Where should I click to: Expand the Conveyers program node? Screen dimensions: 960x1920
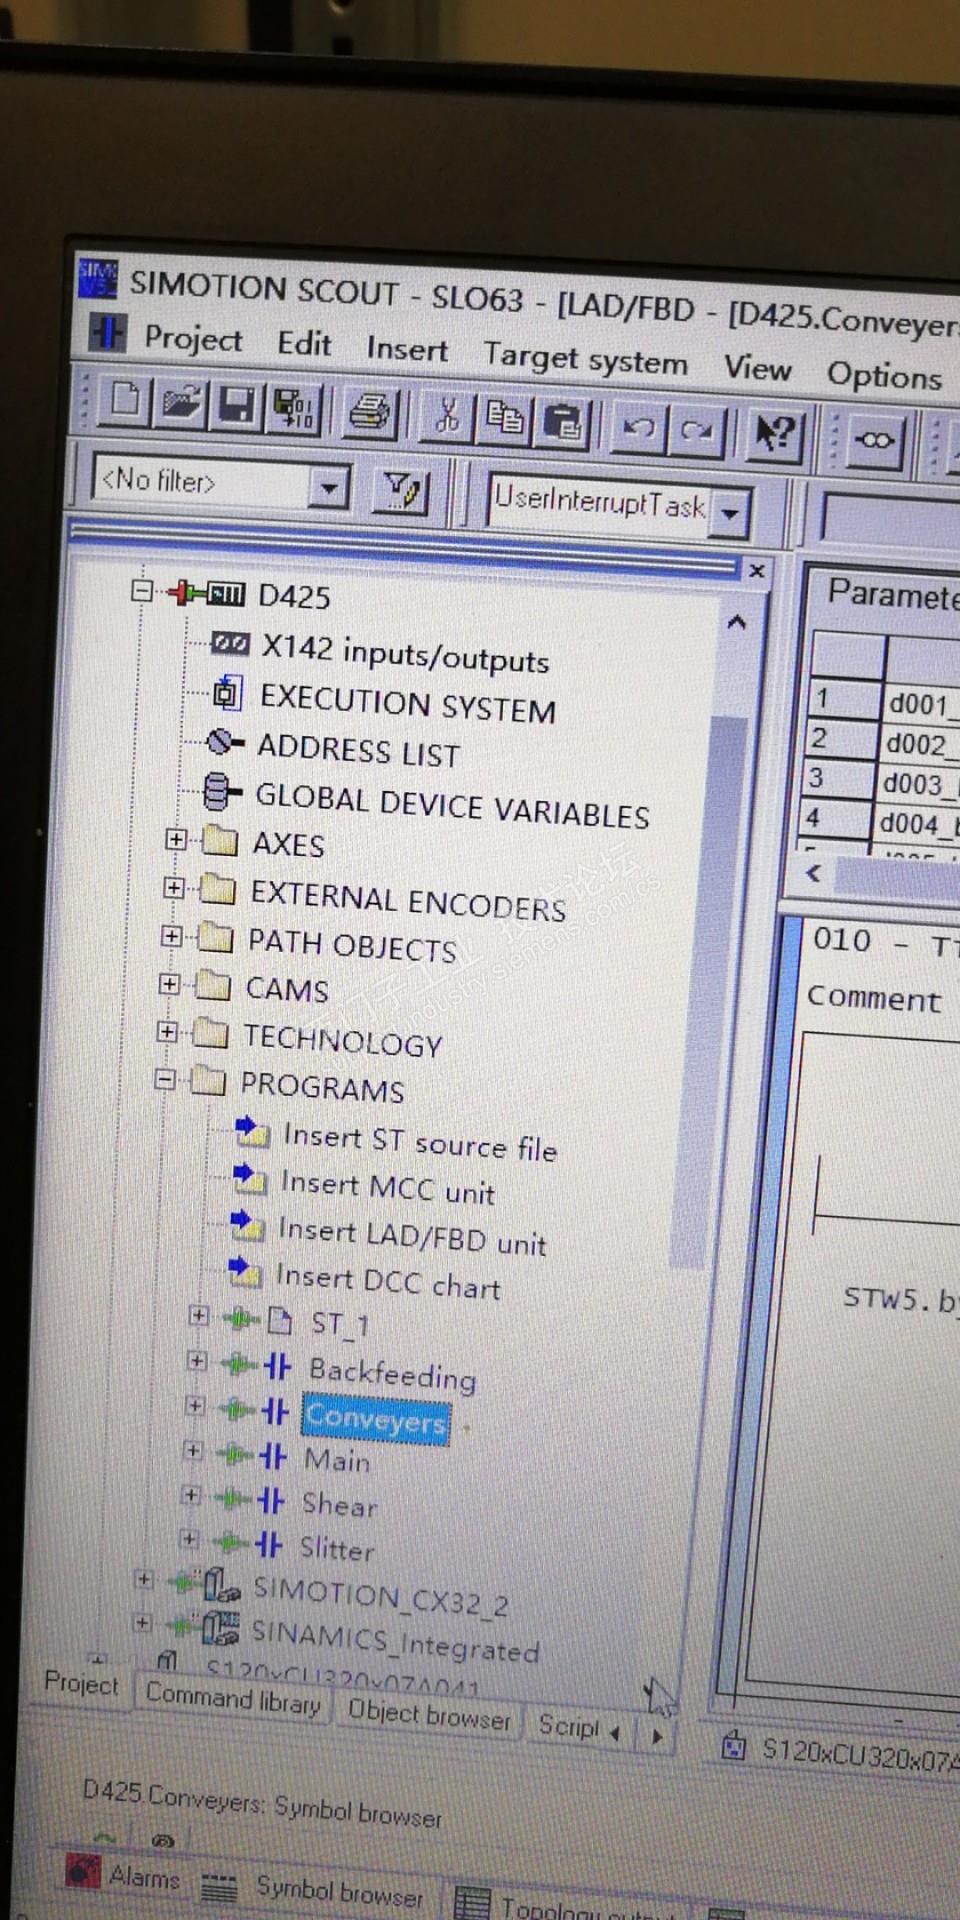pos(195,1406)
